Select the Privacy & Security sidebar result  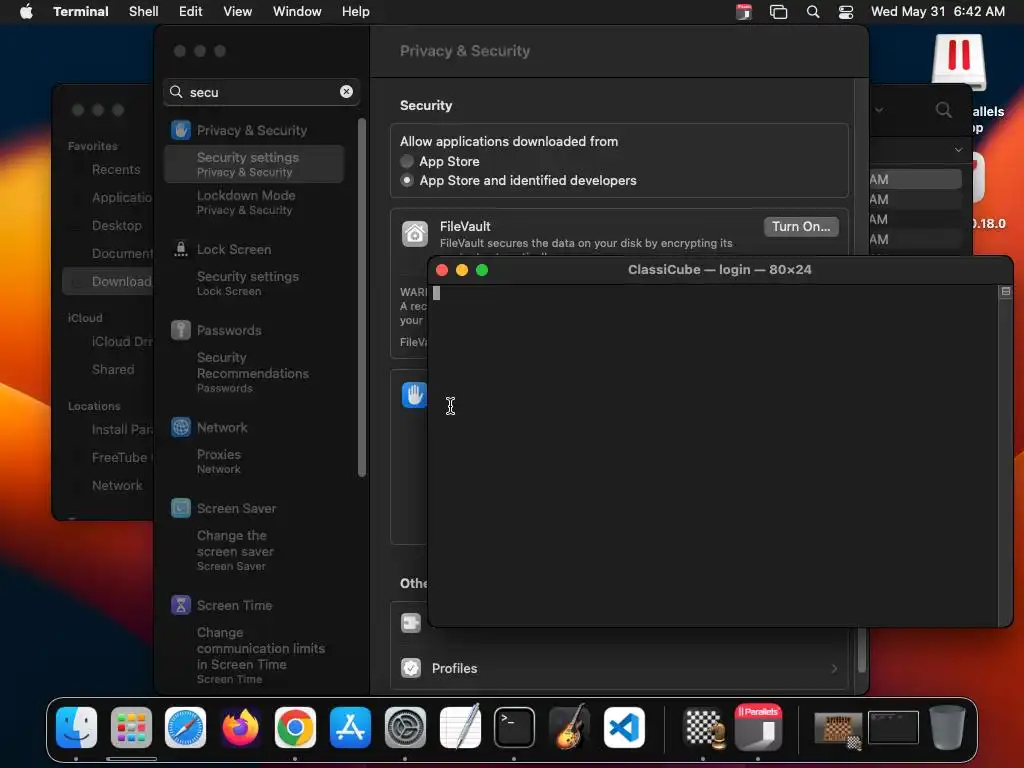pyautogui.click(x=253, y=130)
